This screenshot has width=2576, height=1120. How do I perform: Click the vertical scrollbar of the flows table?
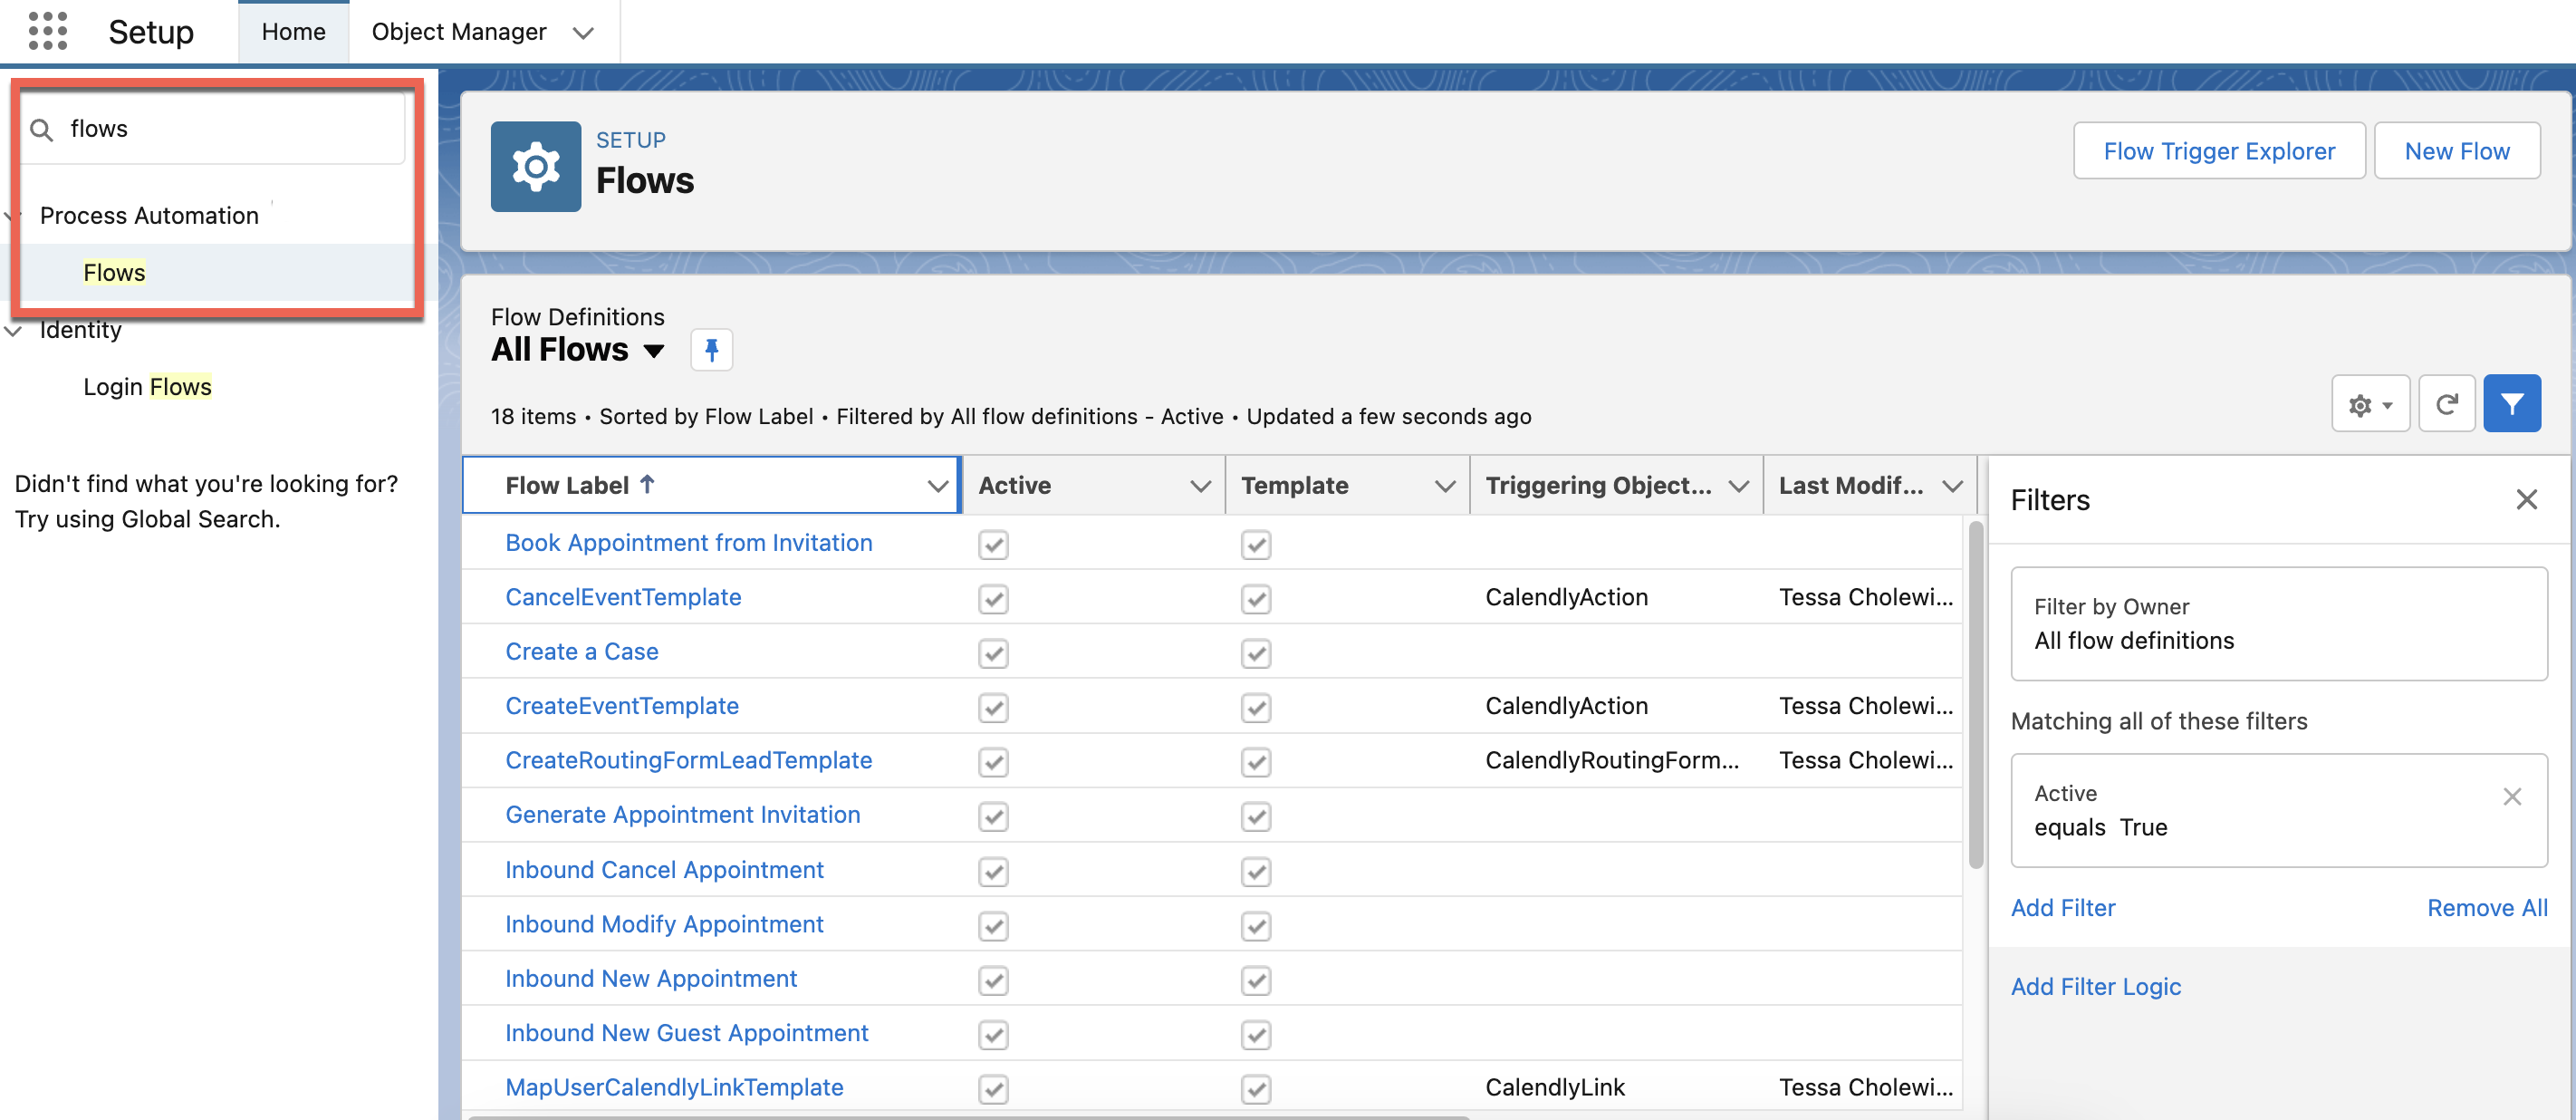[1975, 695]
